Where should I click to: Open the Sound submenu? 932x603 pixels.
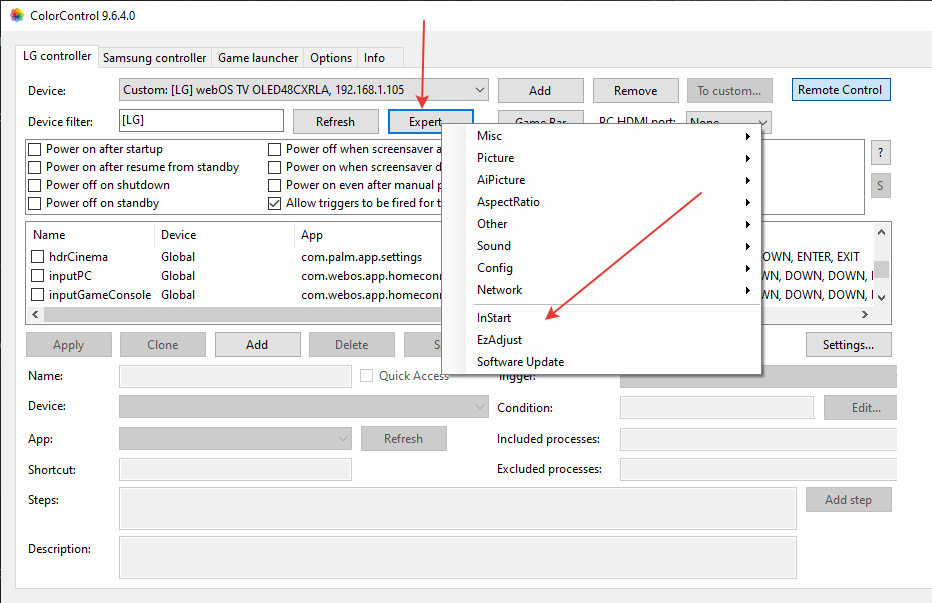[494, 246]
